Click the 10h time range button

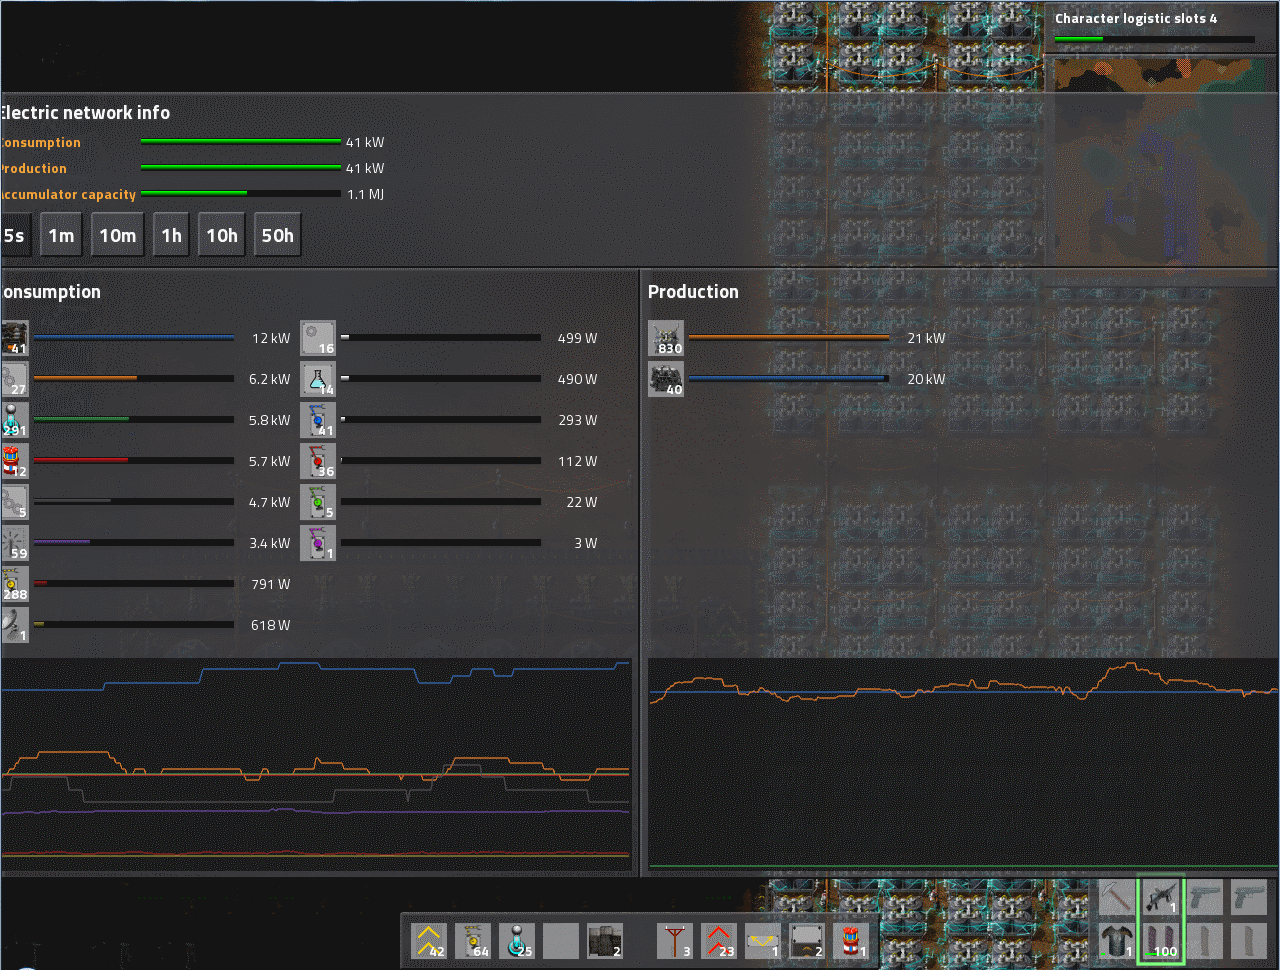(x=222, y=236)
